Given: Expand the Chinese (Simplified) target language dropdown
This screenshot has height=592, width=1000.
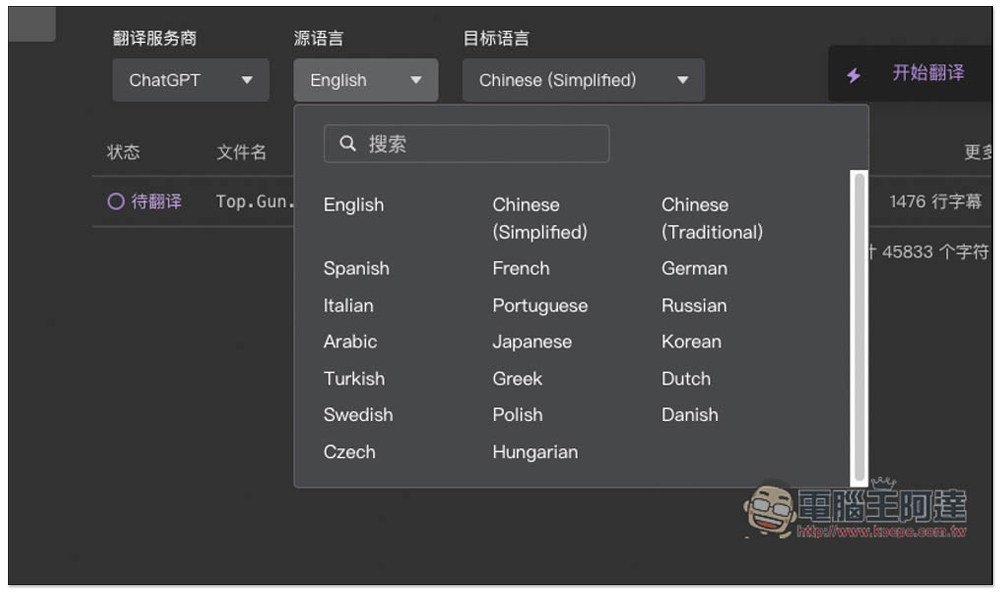Looking at the screenshot, I should [x=583, y=81].
